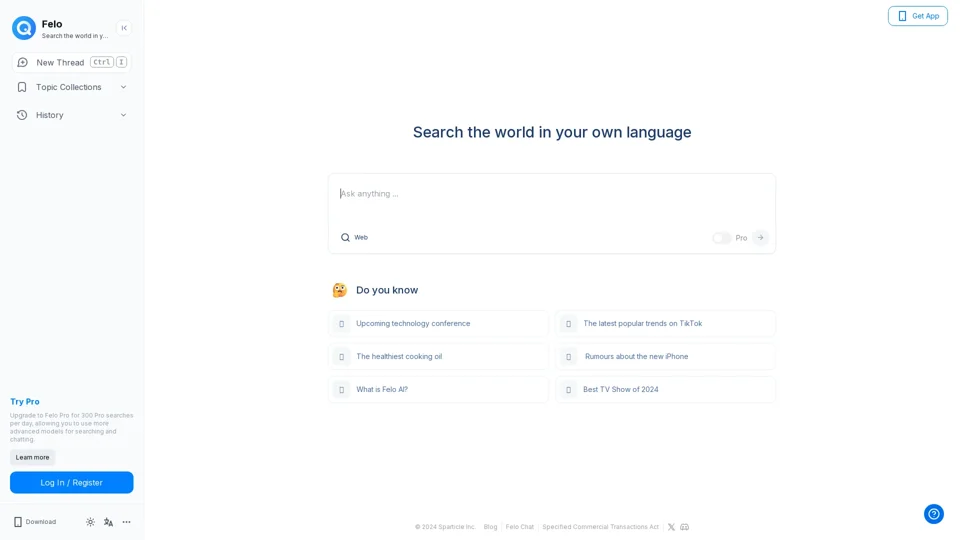
Task: Click the '© 2024 Sparticle Inc.' footer text
Action: 445,527
